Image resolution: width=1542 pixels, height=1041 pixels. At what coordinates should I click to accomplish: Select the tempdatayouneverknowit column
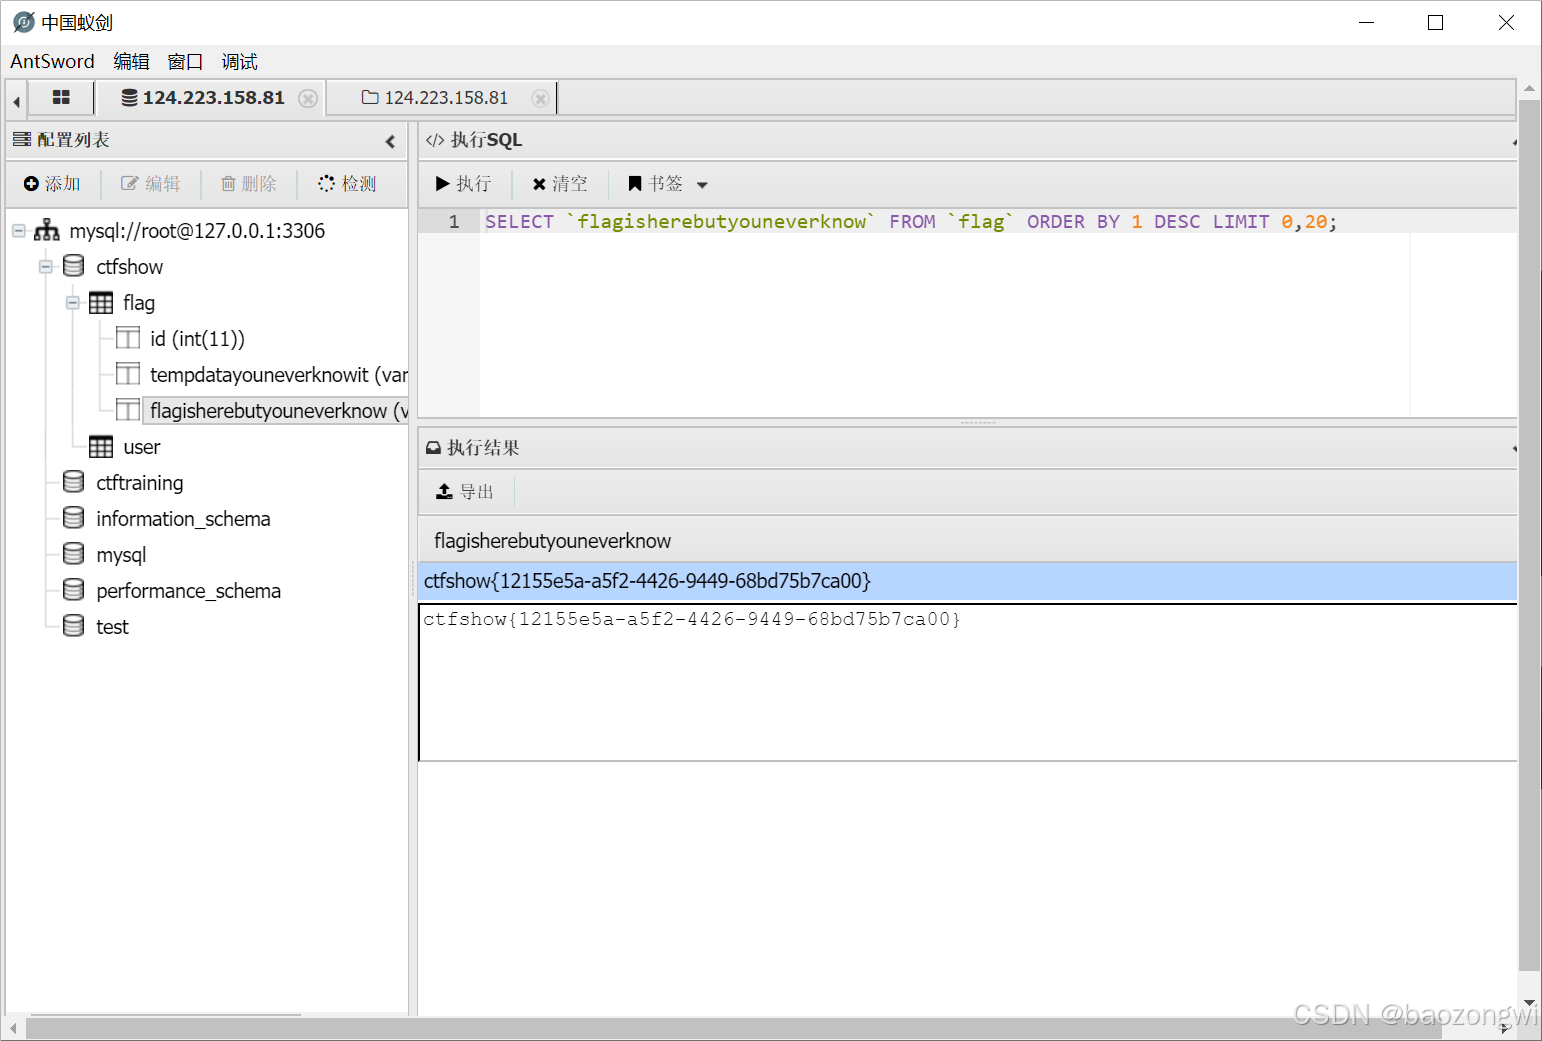(x=278, y=374)
